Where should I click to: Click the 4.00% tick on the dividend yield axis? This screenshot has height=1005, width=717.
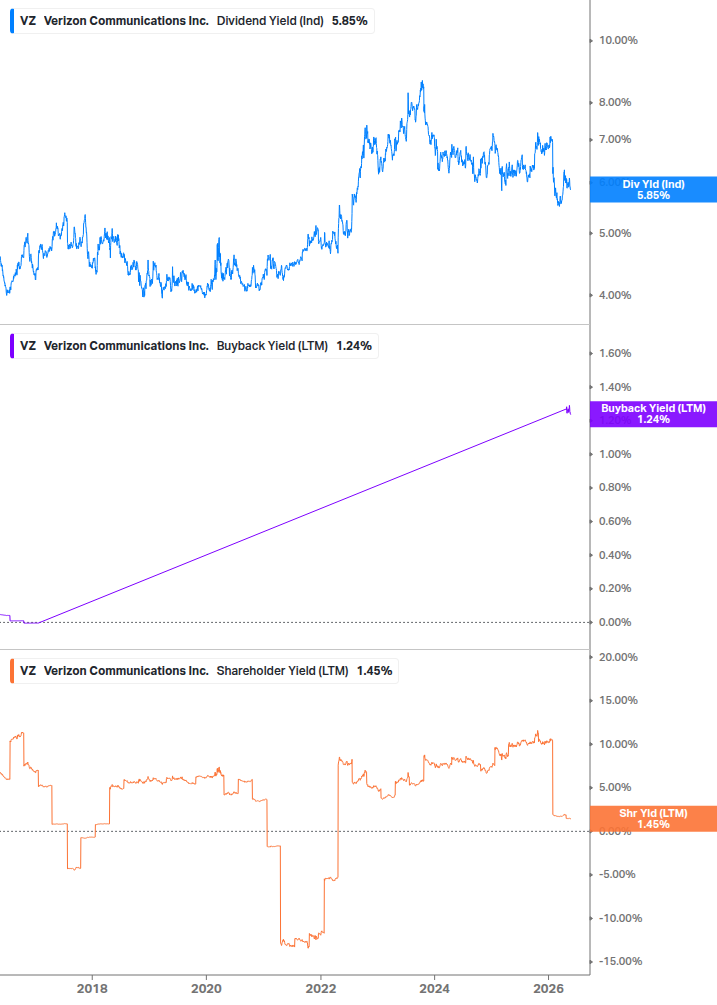(x=615, y=295)
